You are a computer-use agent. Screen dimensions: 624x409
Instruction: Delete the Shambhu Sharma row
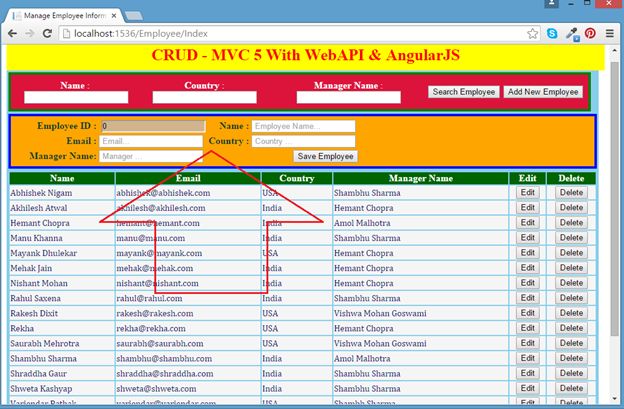point(571,358)
